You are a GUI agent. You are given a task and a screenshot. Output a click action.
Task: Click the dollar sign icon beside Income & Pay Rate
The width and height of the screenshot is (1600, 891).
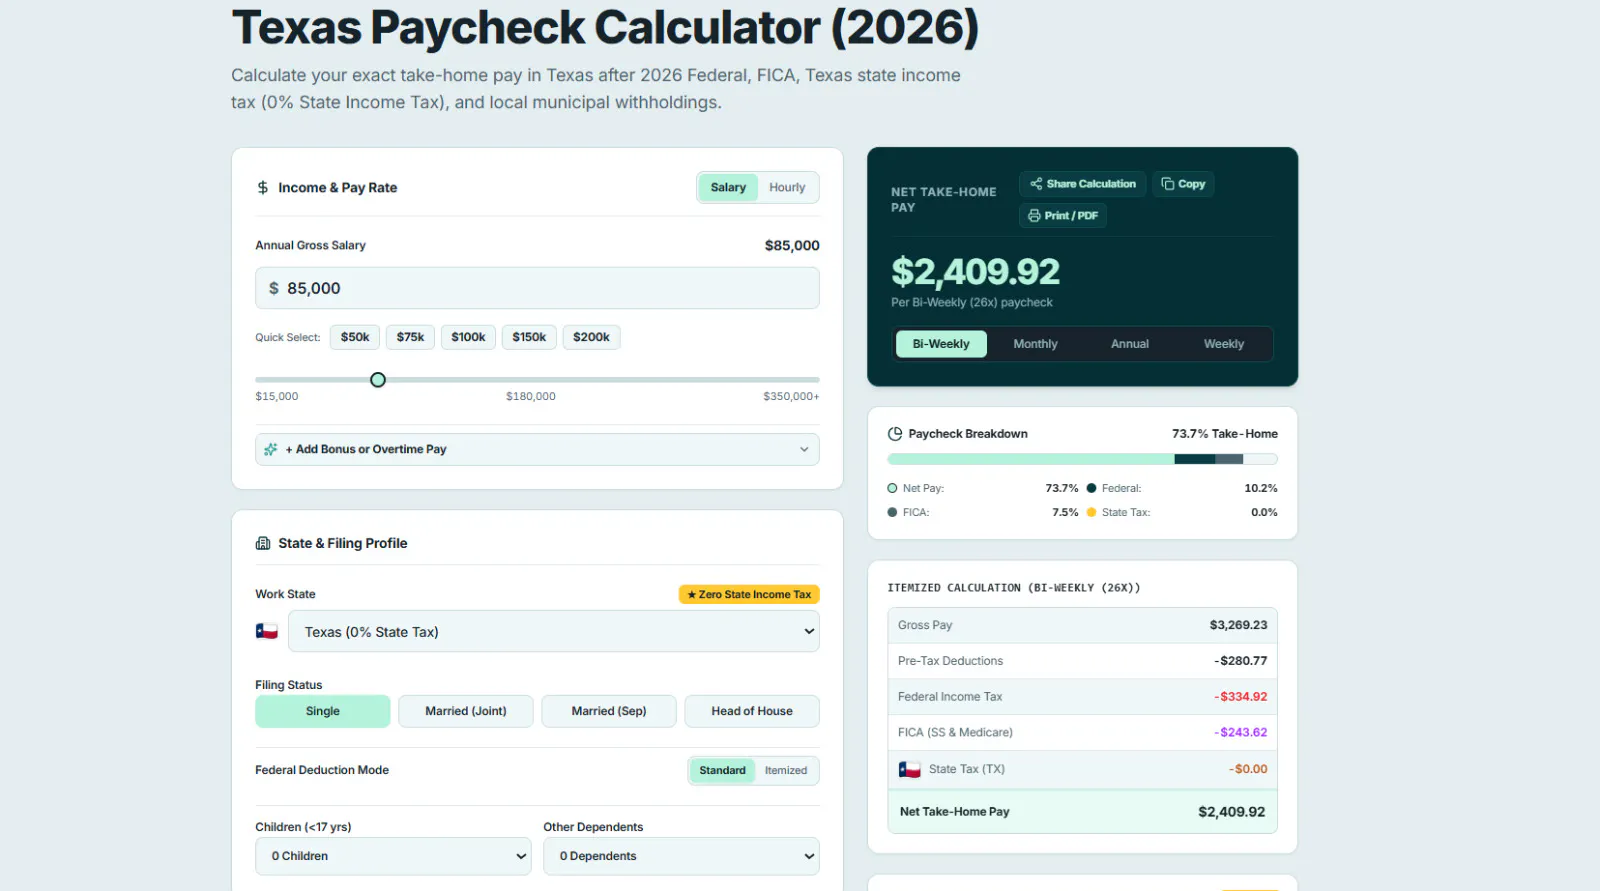point(263,187)
